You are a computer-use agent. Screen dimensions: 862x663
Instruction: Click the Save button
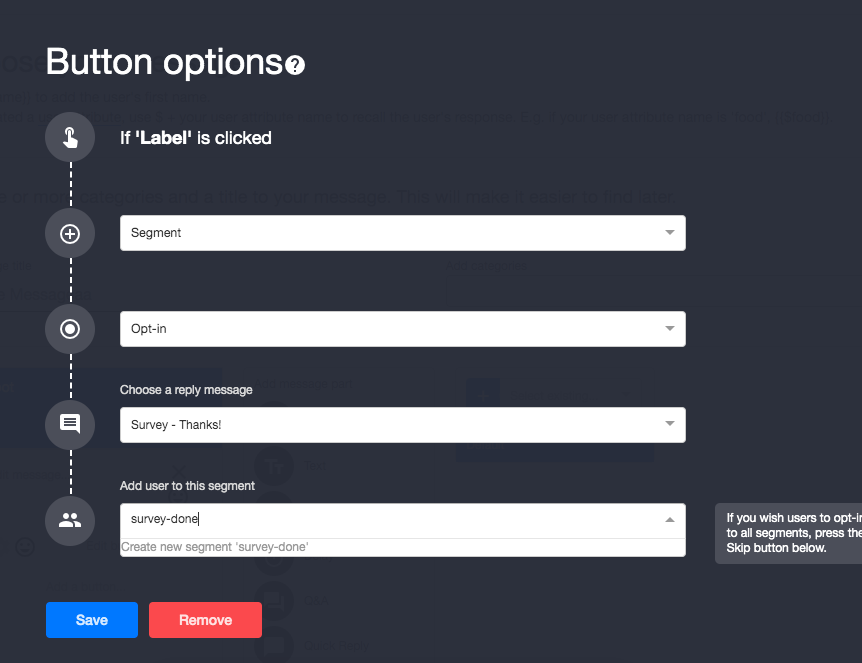tap(92, 620)
